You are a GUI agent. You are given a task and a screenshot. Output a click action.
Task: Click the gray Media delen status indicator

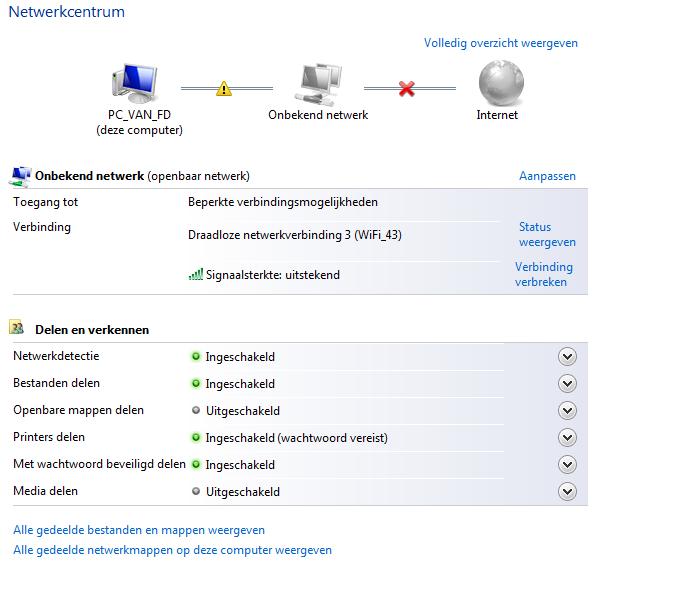click(196, 491)
